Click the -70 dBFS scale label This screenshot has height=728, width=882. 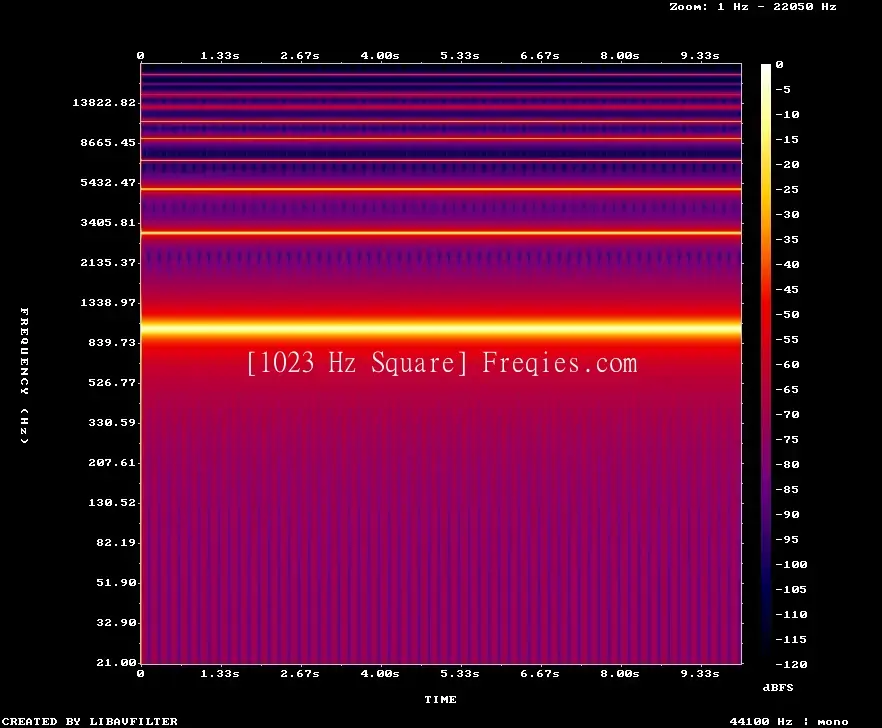[x=787, y=414]
